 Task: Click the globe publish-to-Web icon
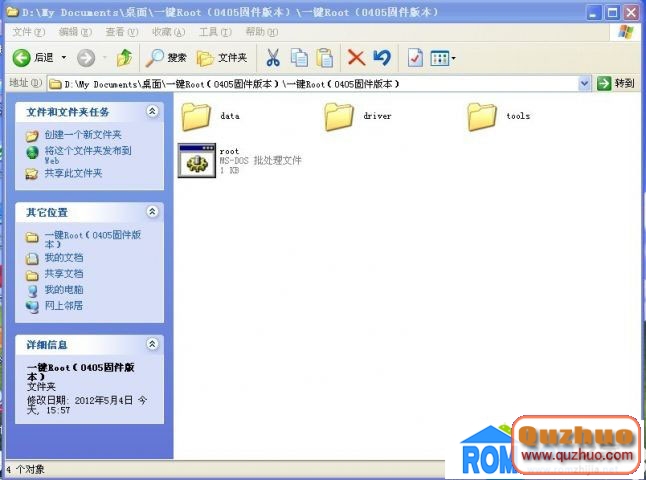click(x=32, y=152)
